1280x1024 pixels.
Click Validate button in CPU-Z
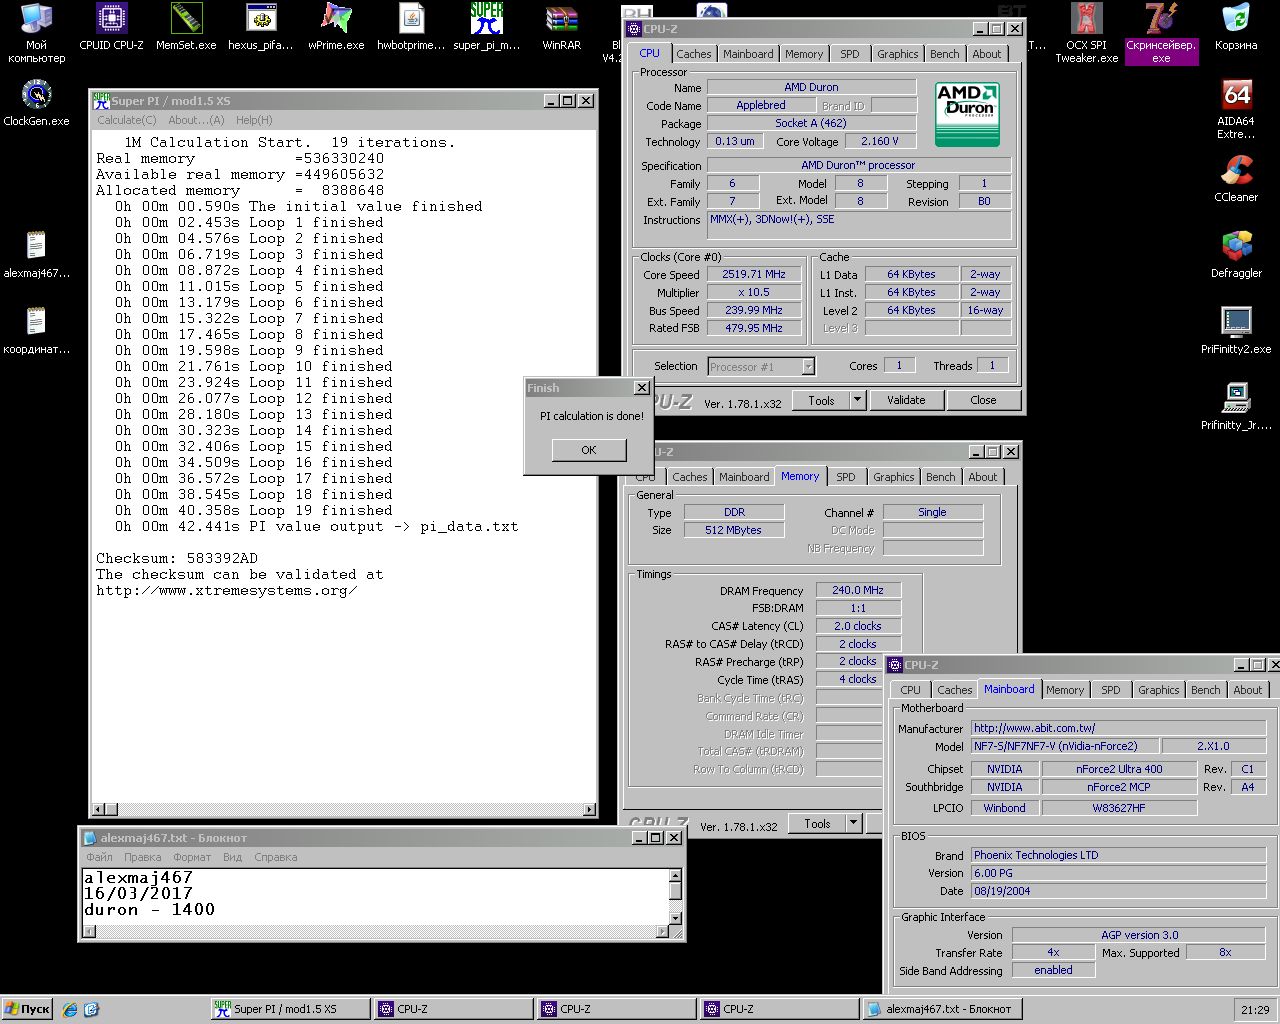(906, 400)
